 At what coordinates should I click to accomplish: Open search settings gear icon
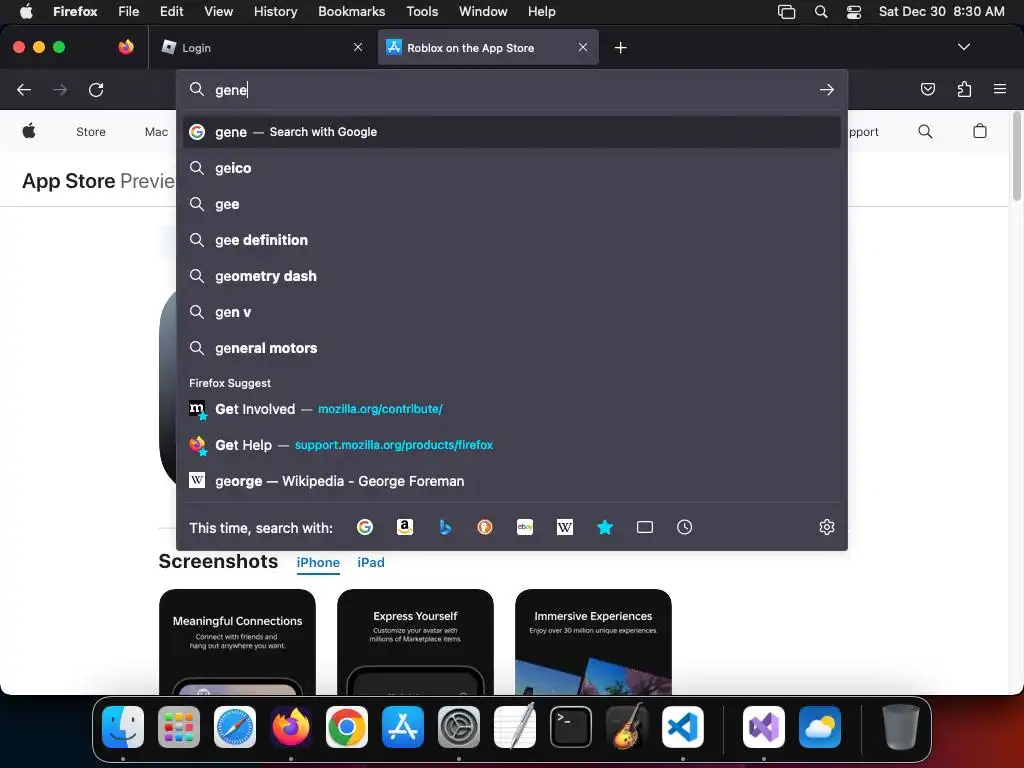pos(827,527)
